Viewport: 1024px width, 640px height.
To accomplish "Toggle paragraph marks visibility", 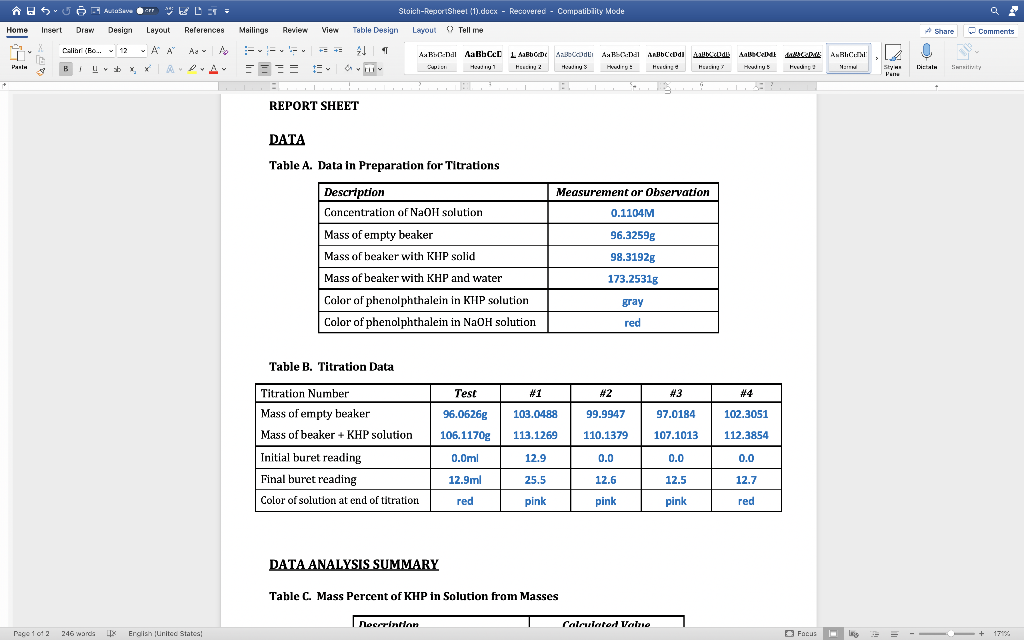I will click(x=385, y=50).
